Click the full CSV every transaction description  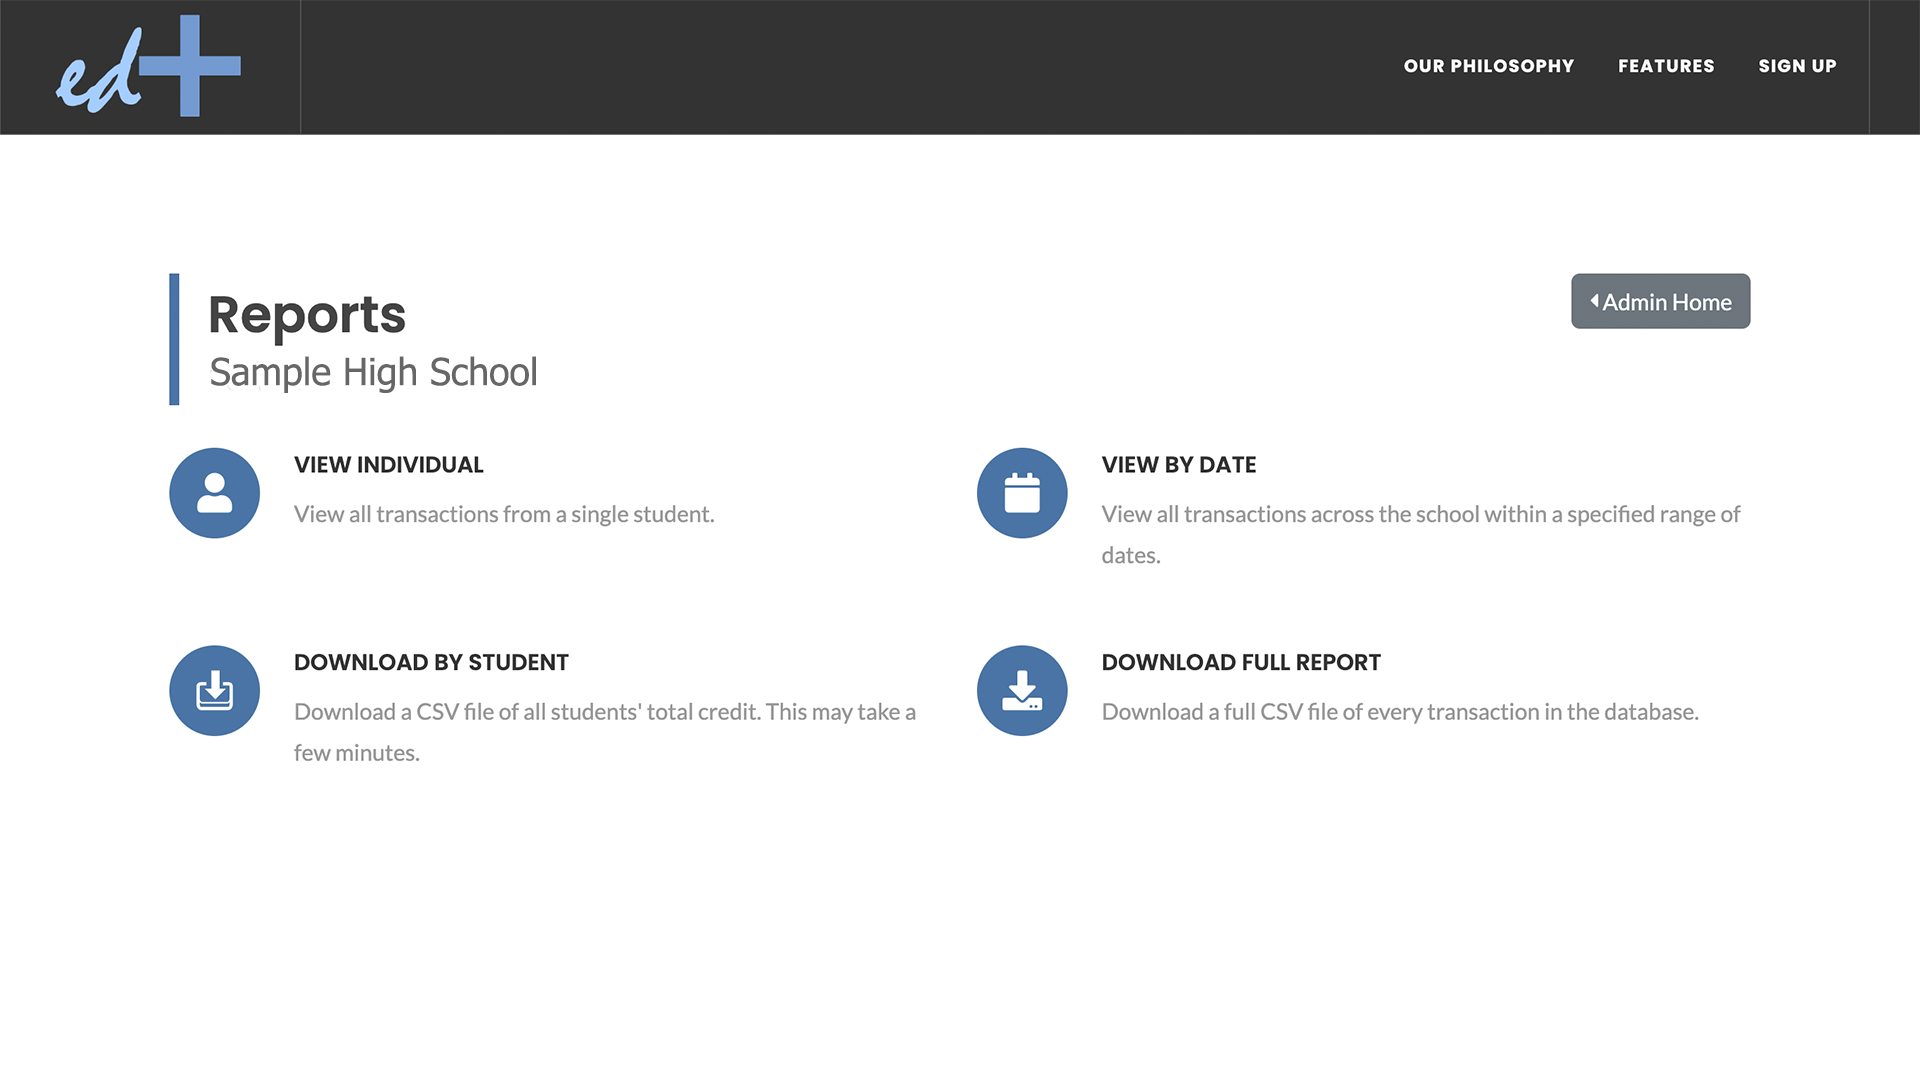pos(1400,712)
